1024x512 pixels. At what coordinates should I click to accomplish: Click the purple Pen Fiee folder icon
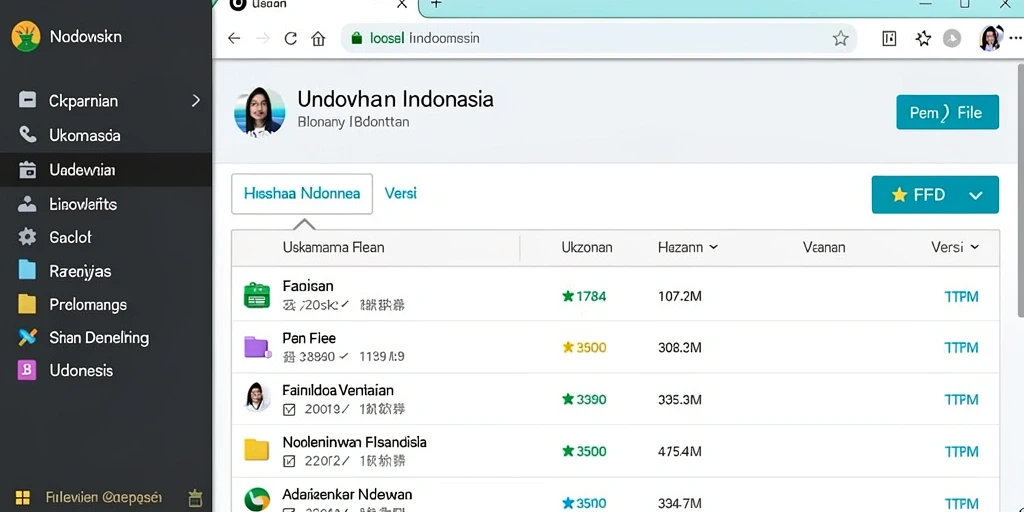coord(258,347)
